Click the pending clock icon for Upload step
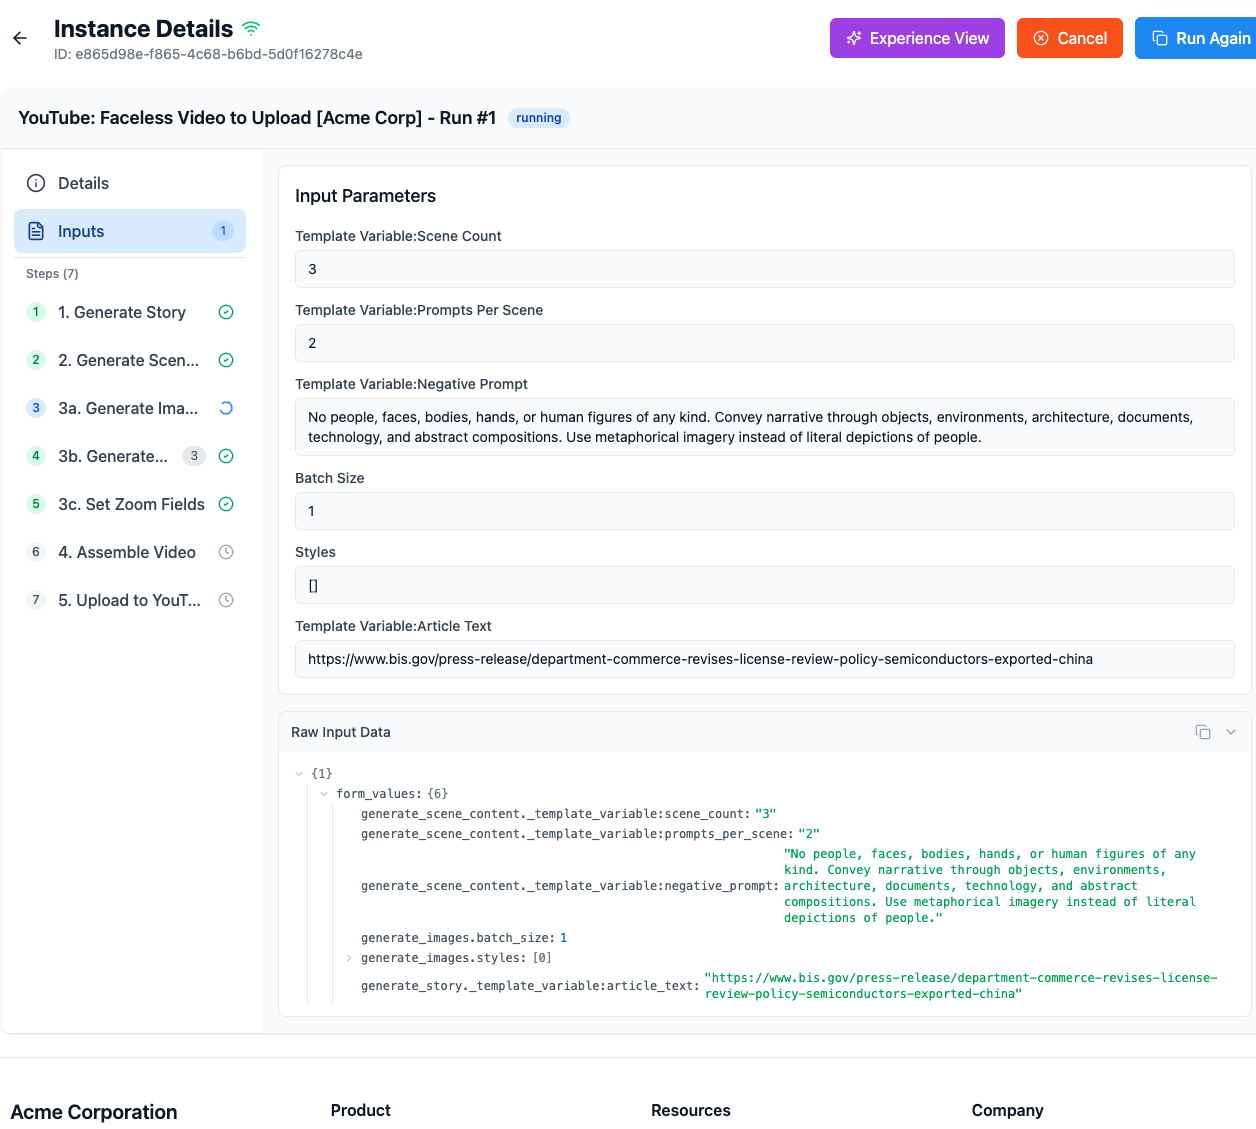1256x1129 pixels. [x=226, y=600]
